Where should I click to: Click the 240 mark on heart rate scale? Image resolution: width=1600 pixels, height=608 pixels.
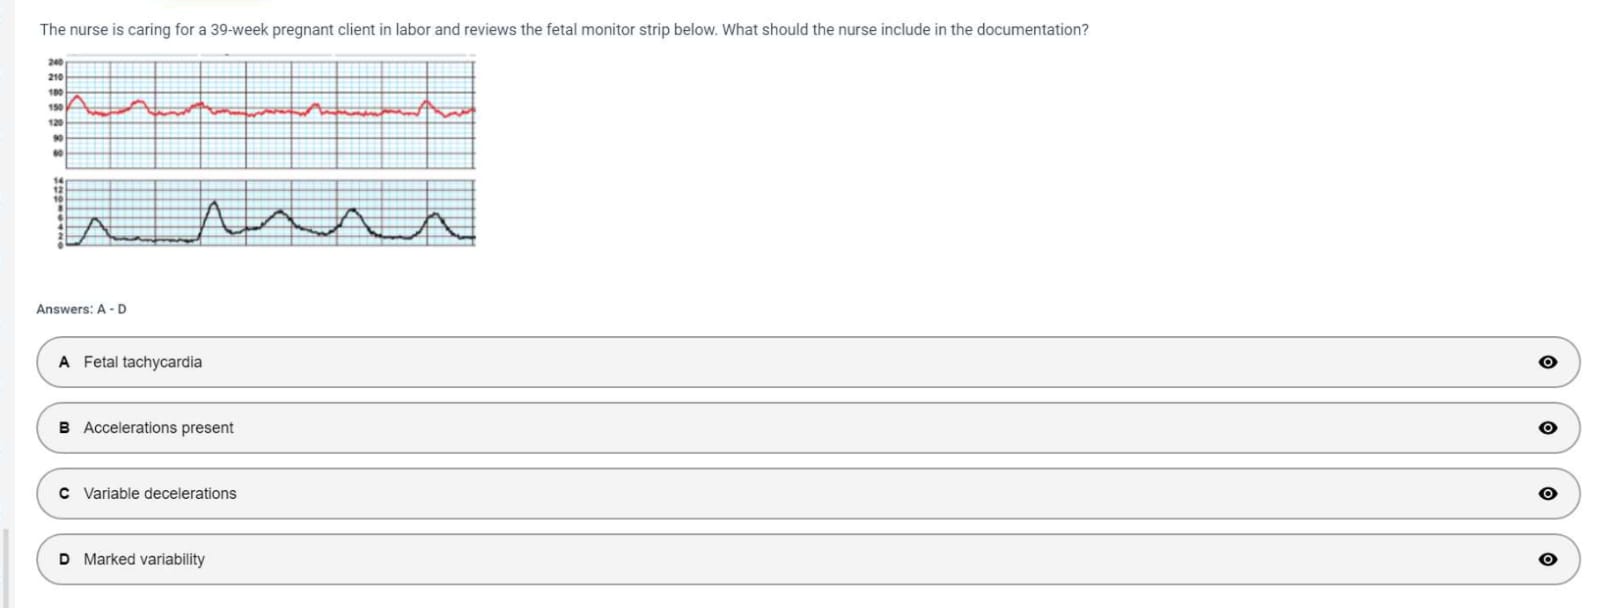(x=55, y=62)
